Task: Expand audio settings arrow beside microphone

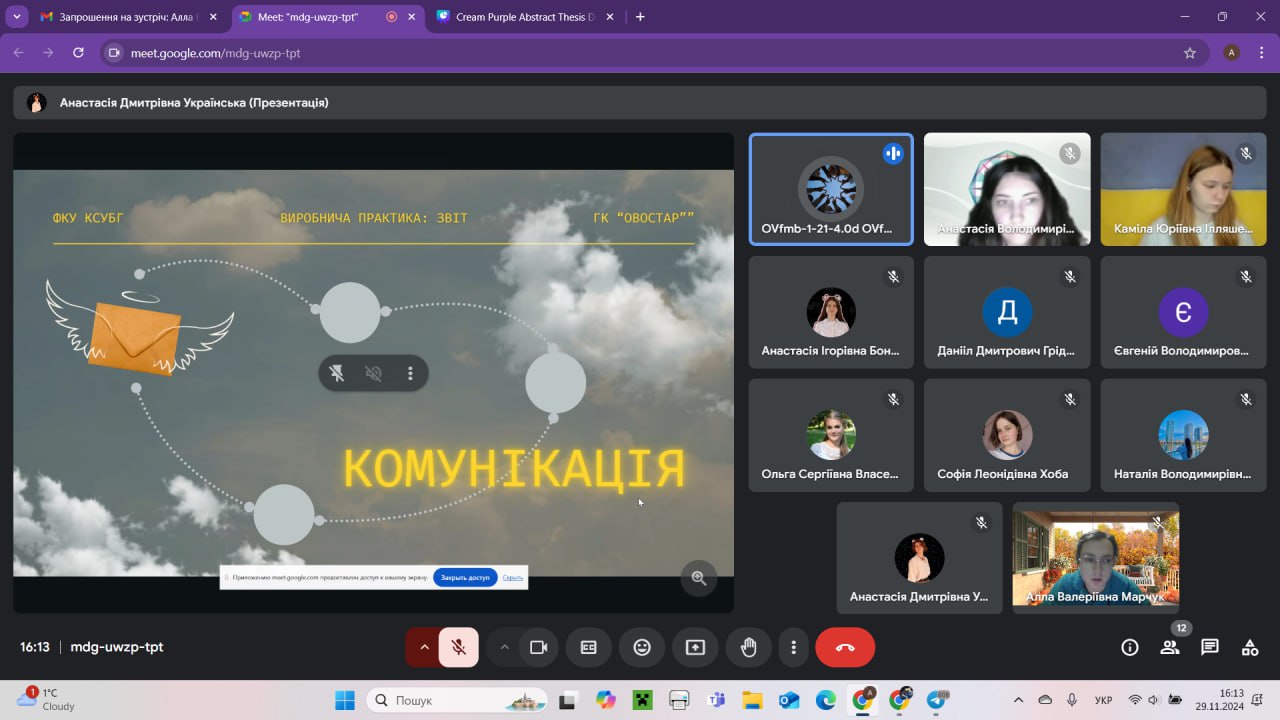Action: tap(424, 647)
